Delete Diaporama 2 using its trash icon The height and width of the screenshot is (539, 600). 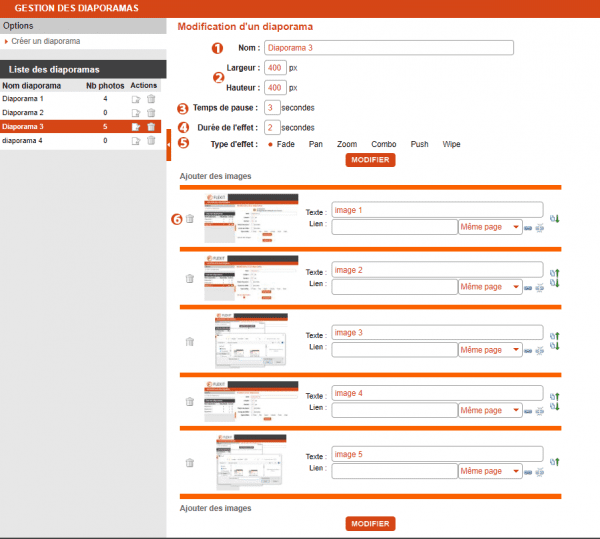(x=151, y=113)
